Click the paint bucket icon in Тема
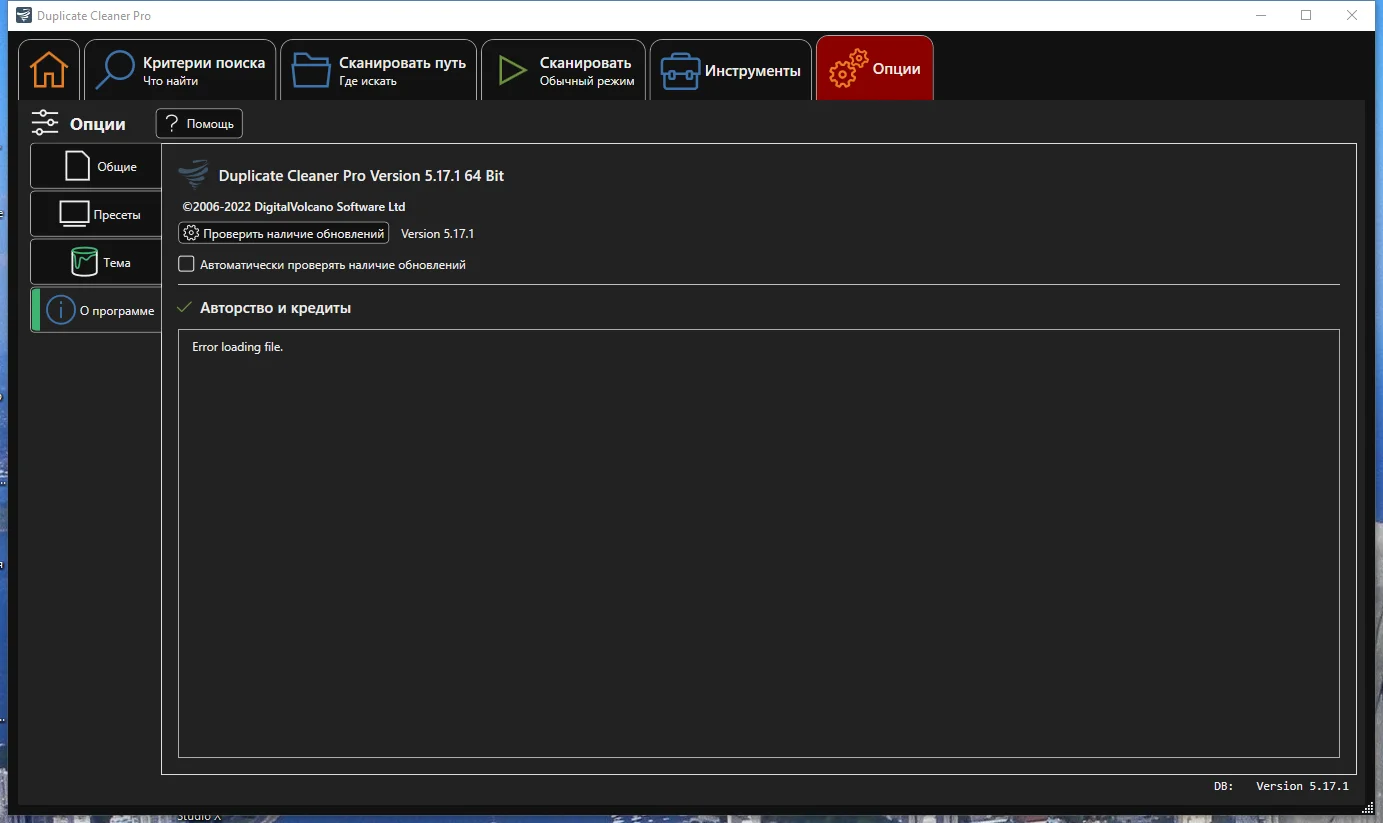 tap(84, 262)
